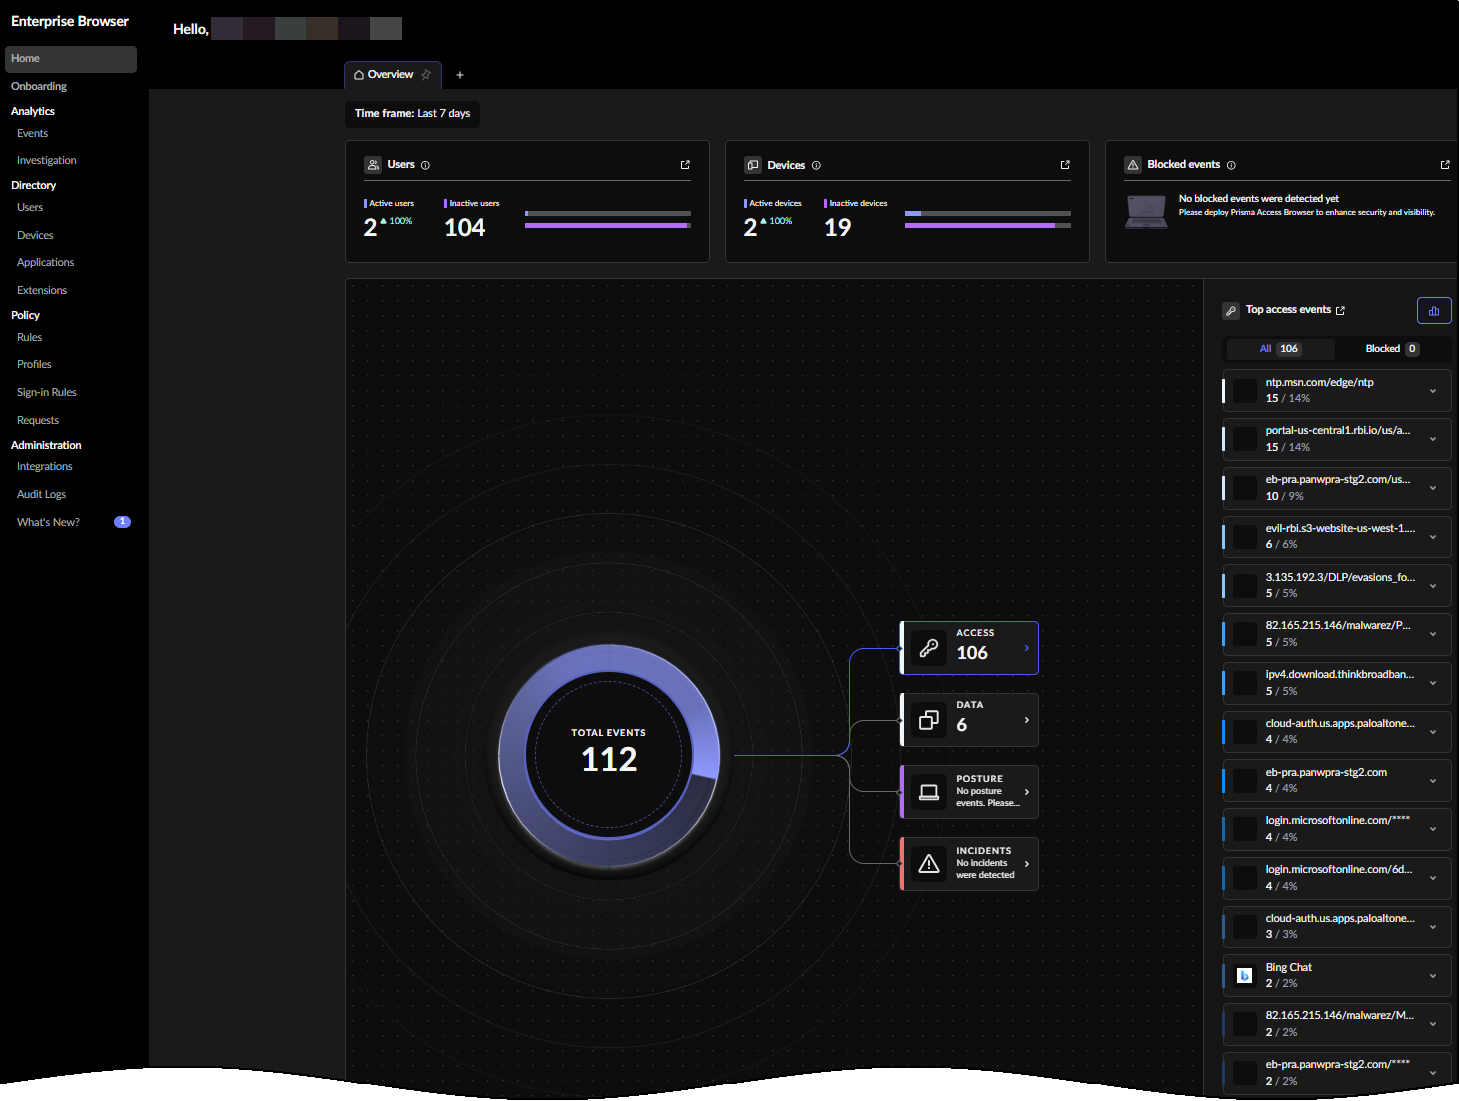Go to Events under Analytics

point(32,134)
